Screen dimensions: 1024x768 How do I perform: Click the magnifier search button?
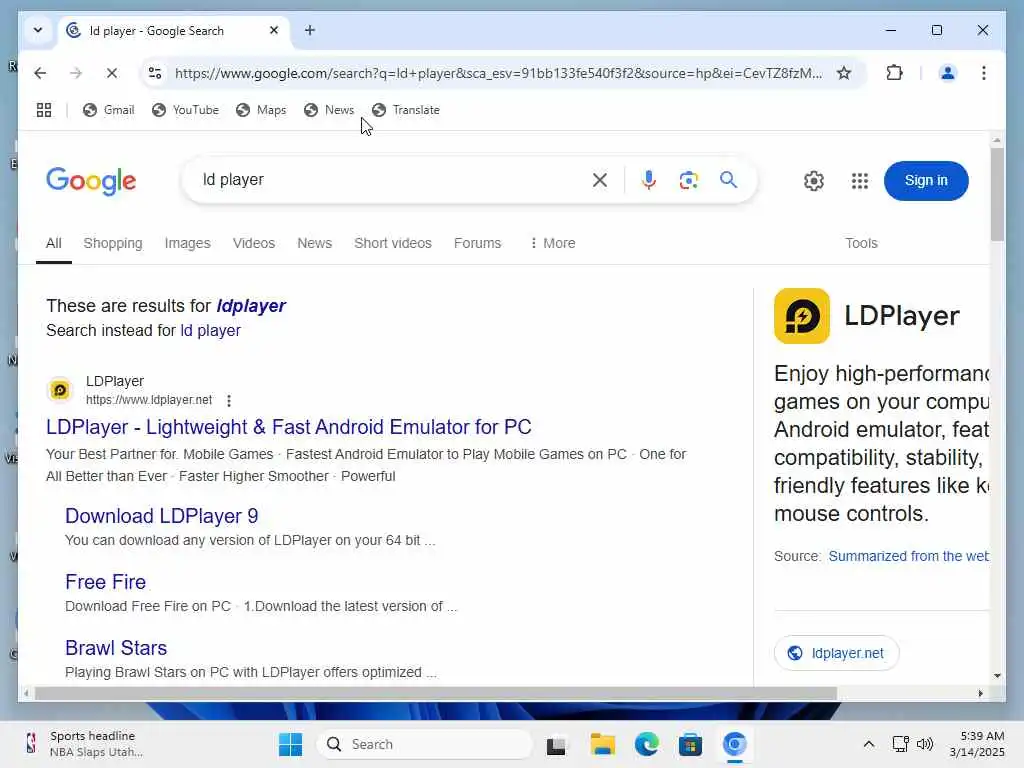point(728,180)
